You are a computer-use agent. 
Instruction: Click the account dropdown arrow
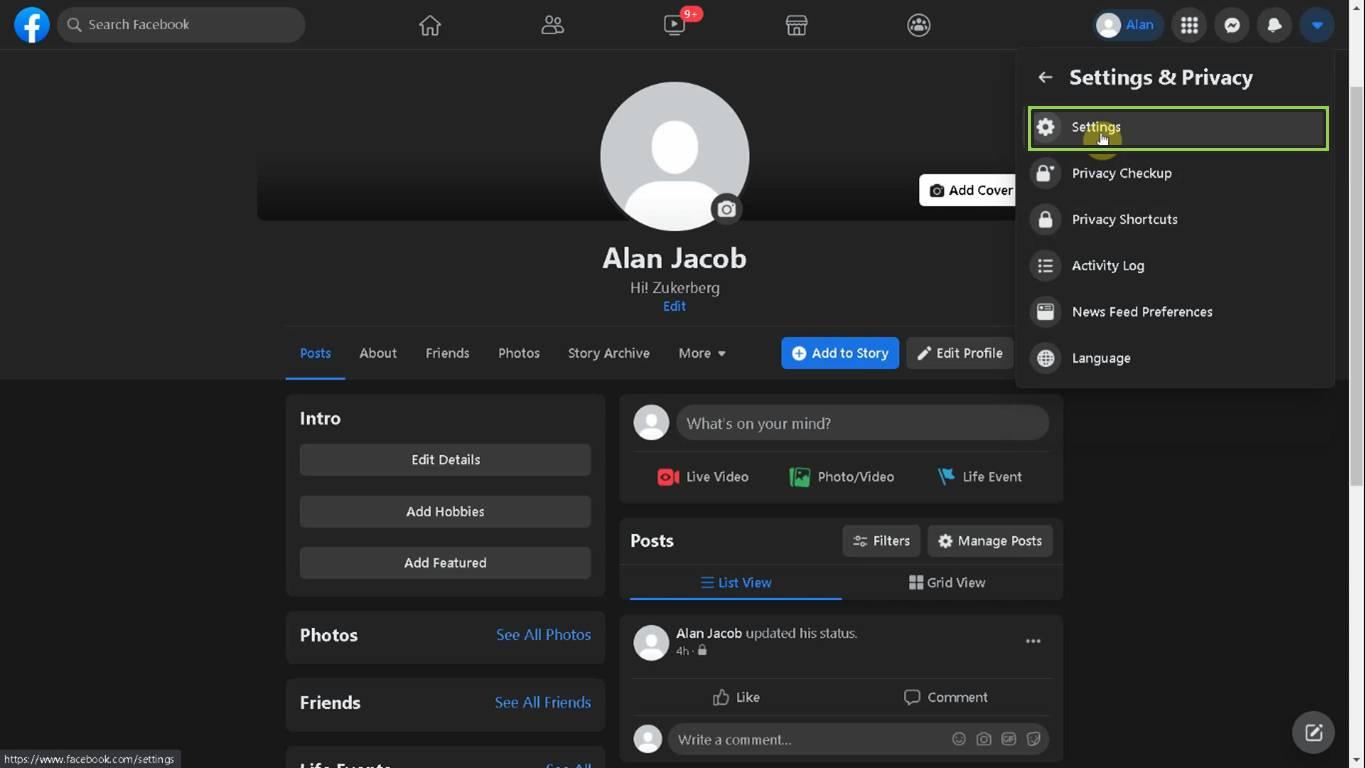1317,25
